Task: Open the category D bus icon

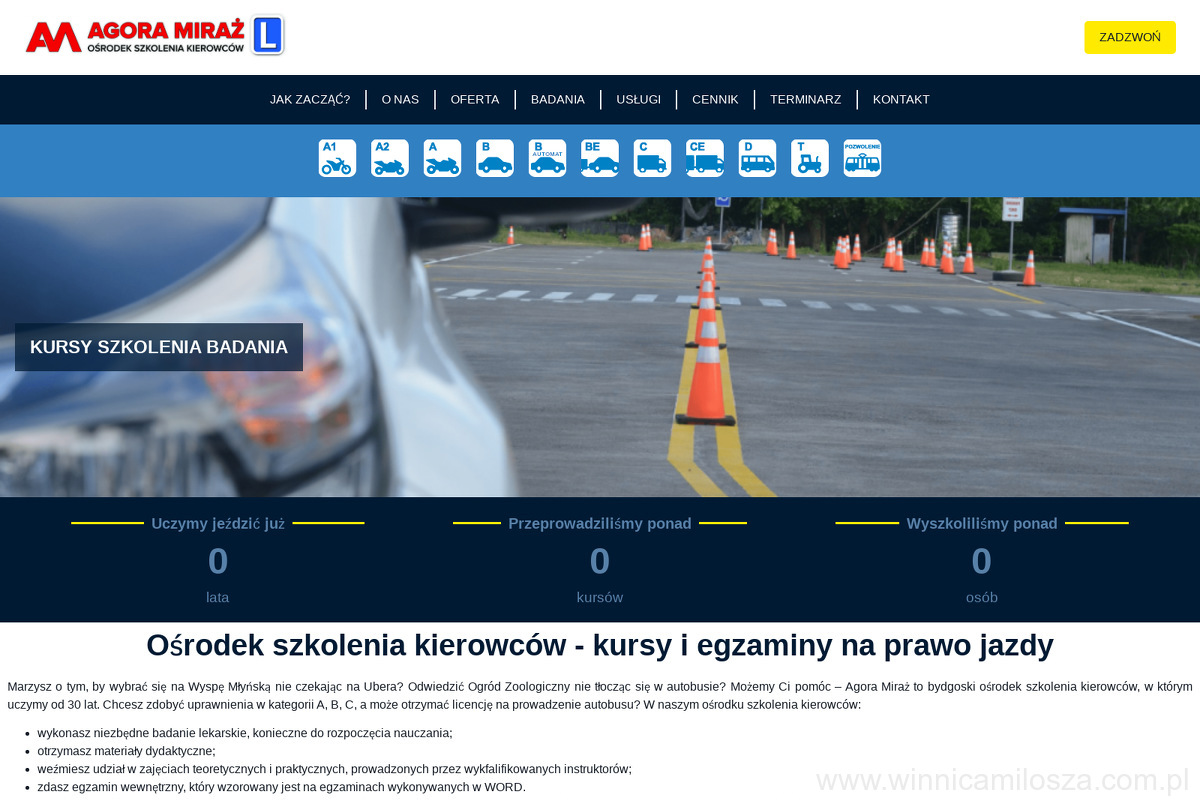Action: (757, 158)
